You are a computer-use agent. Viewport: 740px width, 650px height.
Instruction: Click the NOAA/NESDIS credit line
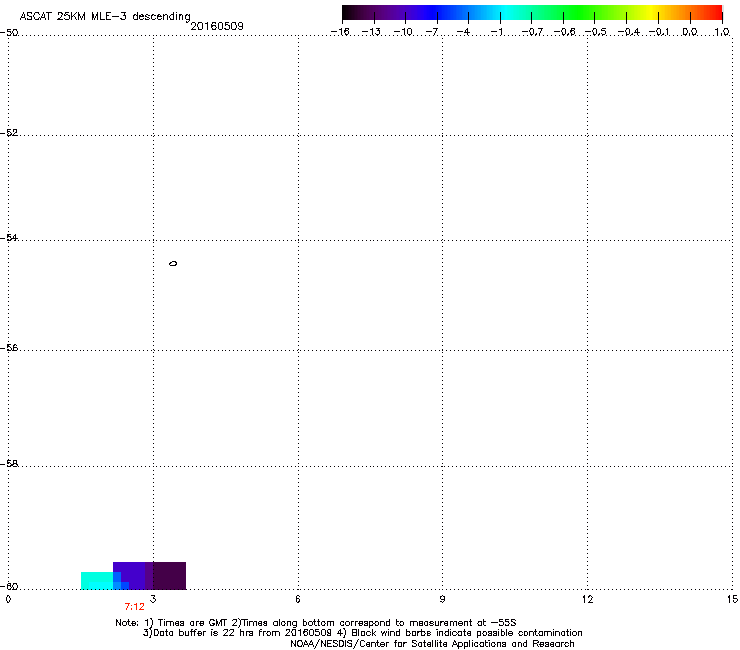[x=432, y=644]
